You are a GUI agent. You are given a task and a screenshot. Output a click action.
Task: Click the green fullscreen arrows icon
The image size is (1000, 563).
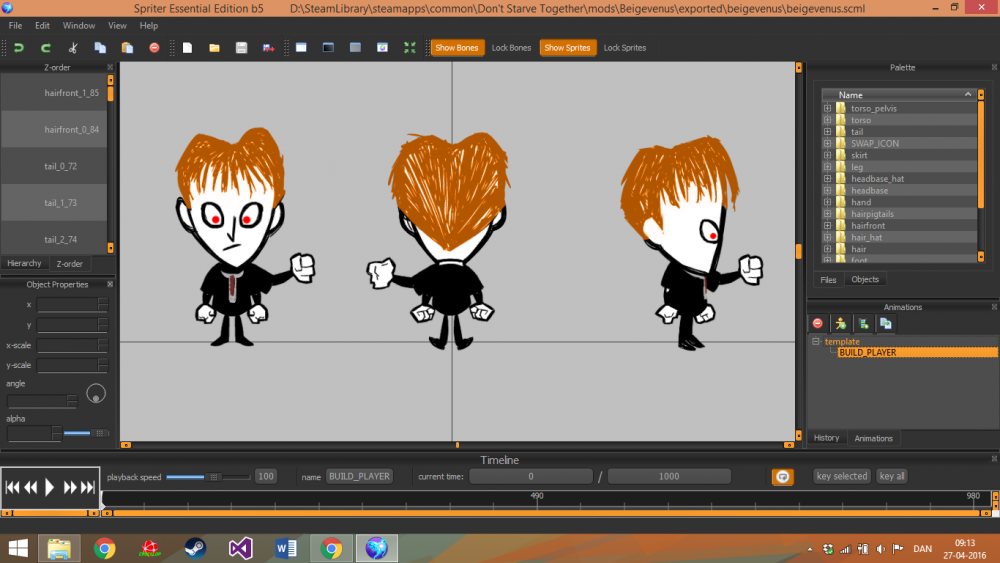[409, 48]
